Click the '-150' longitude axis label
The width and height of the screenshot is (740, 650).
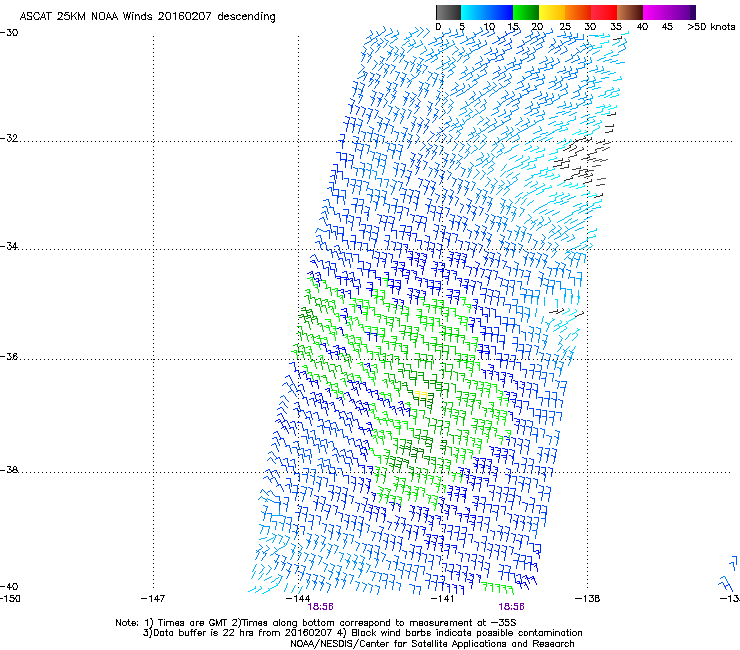10,599
